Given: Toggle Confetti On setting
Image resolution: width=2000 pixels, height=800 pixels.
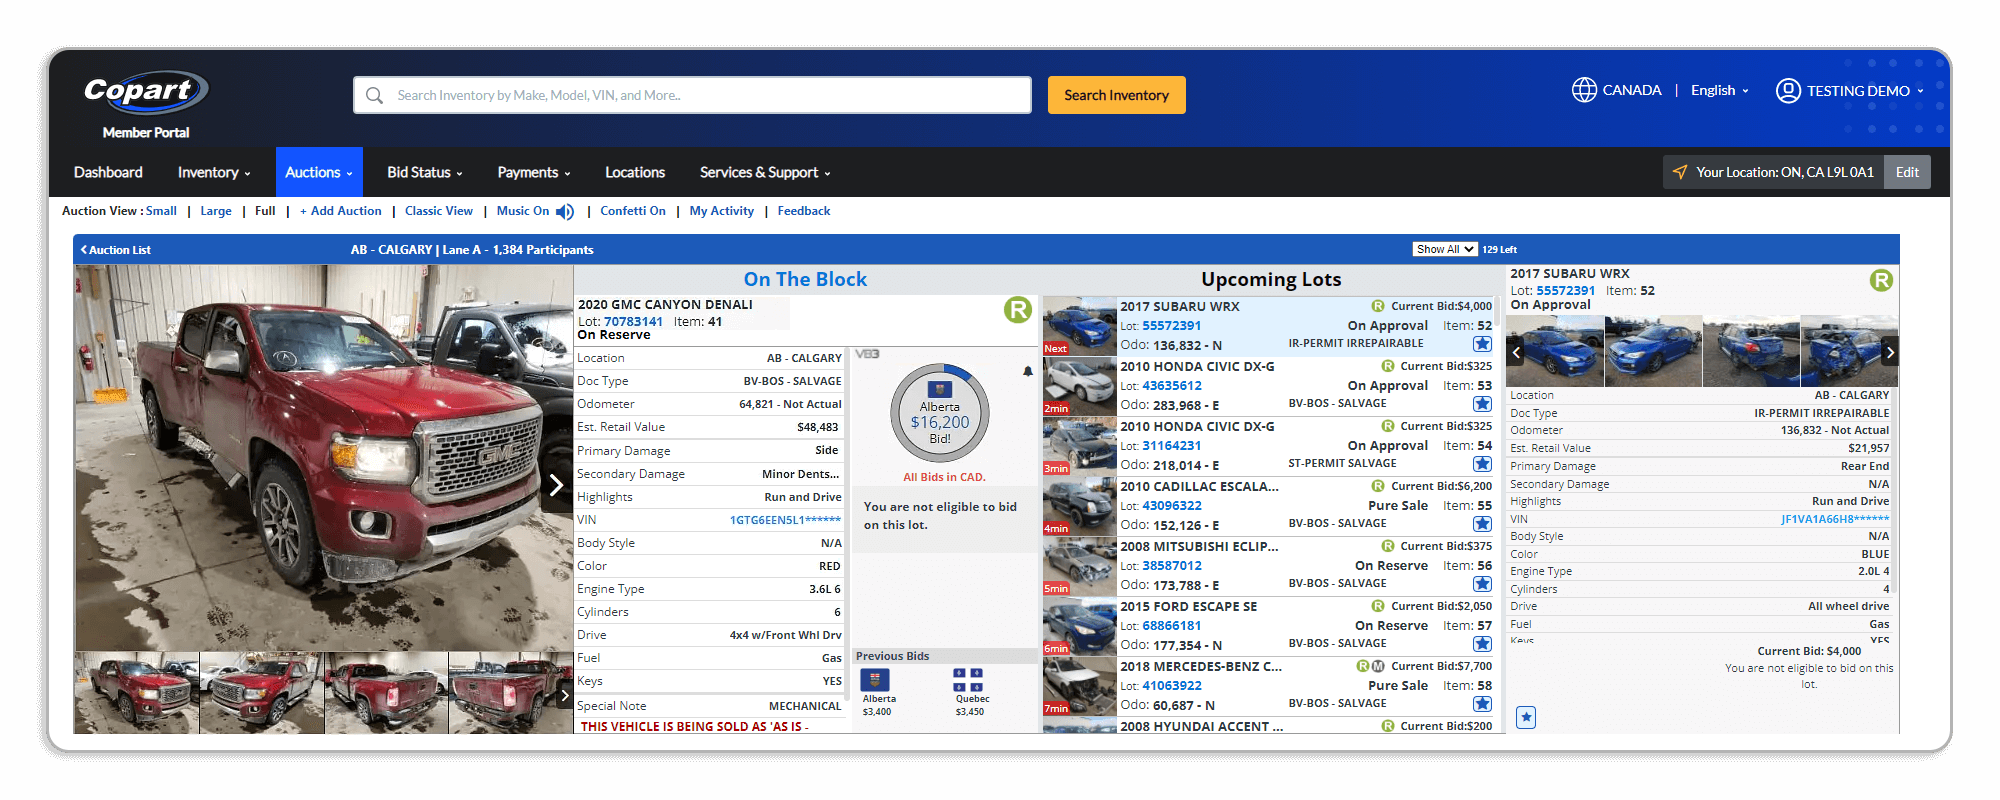Looking at the screenshot, I should pos(633,211).
